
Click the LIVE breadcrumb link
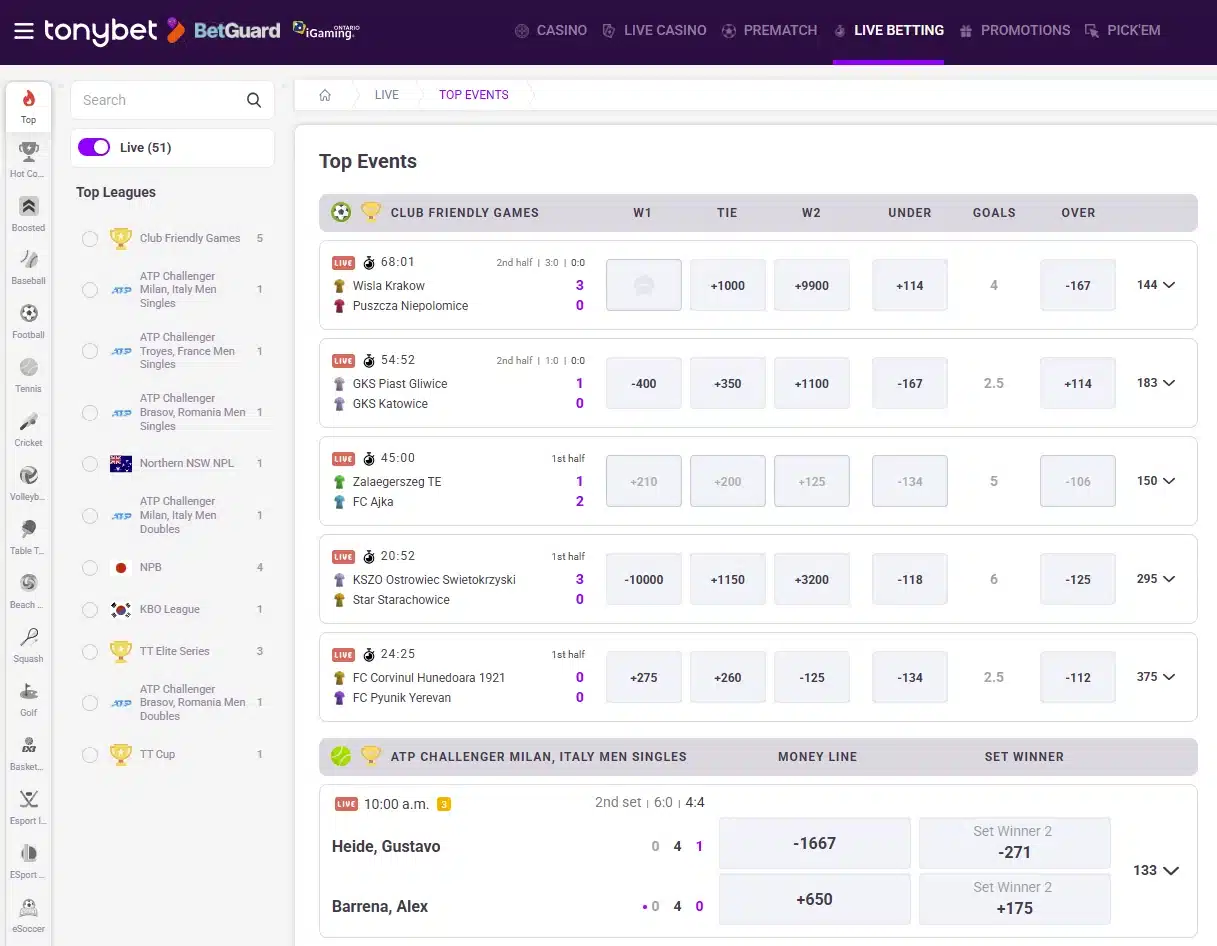click(x=387, y=95)
